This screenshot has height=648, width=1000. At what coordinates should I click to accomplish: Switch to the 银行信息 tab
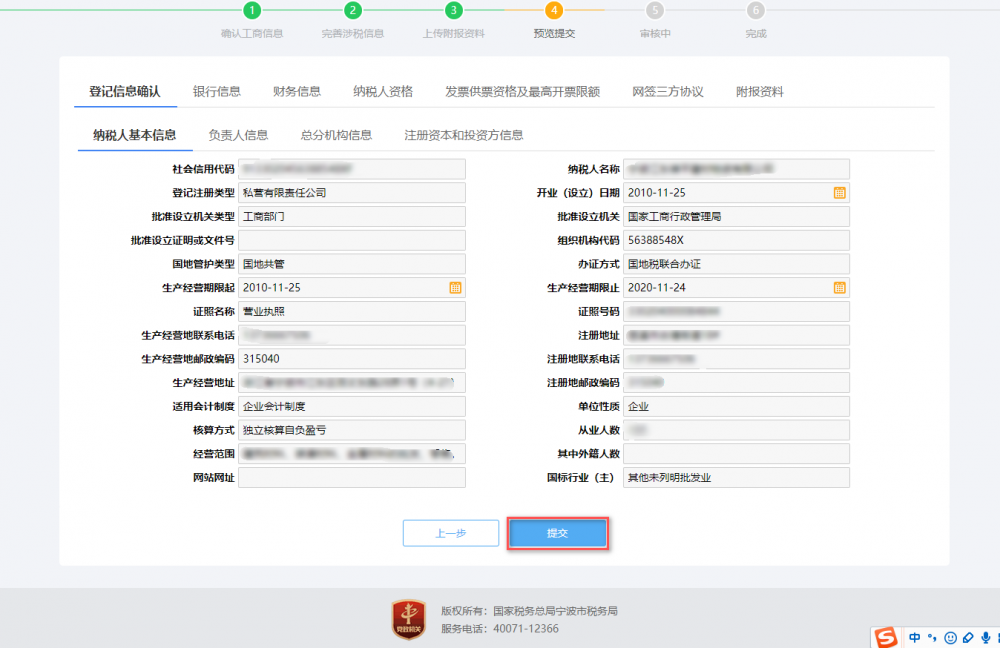coord(215,90)
